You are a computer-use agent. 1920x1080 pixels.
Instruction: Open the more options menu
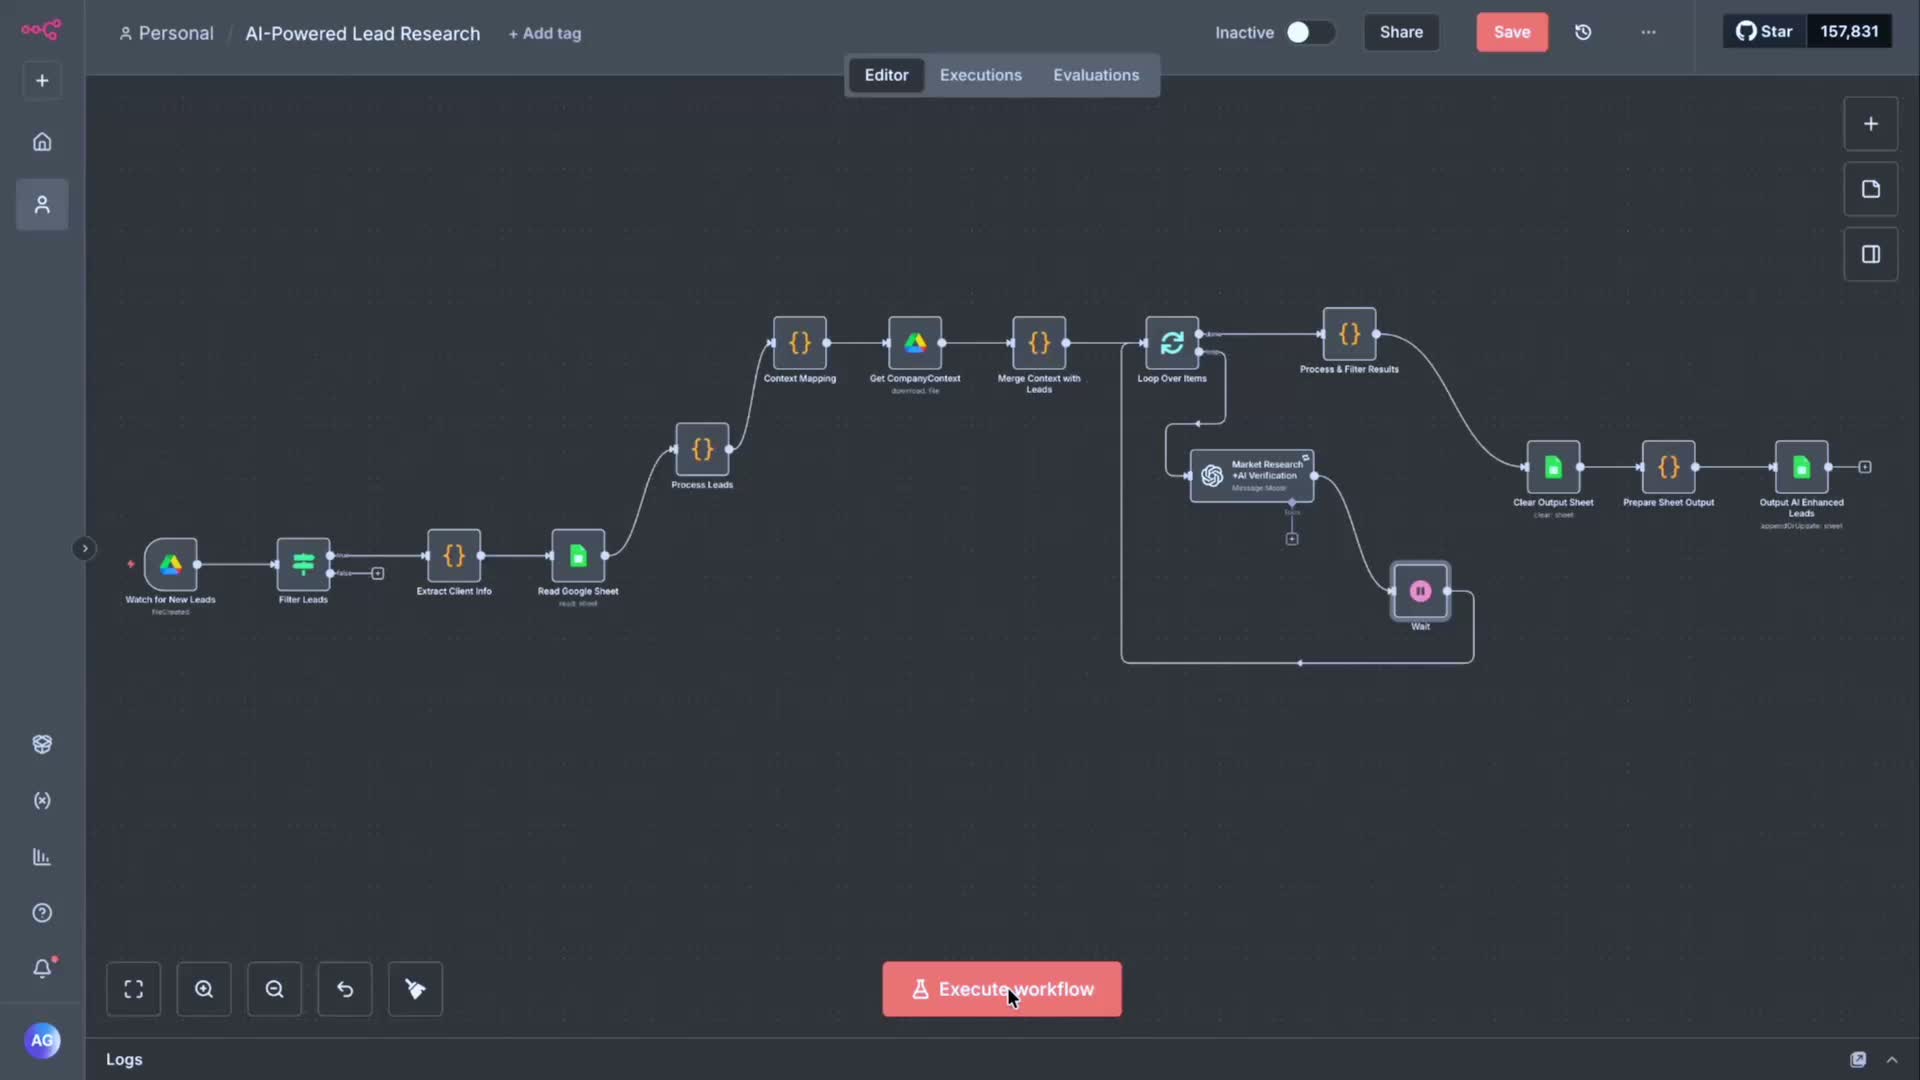coord(1648,31)
